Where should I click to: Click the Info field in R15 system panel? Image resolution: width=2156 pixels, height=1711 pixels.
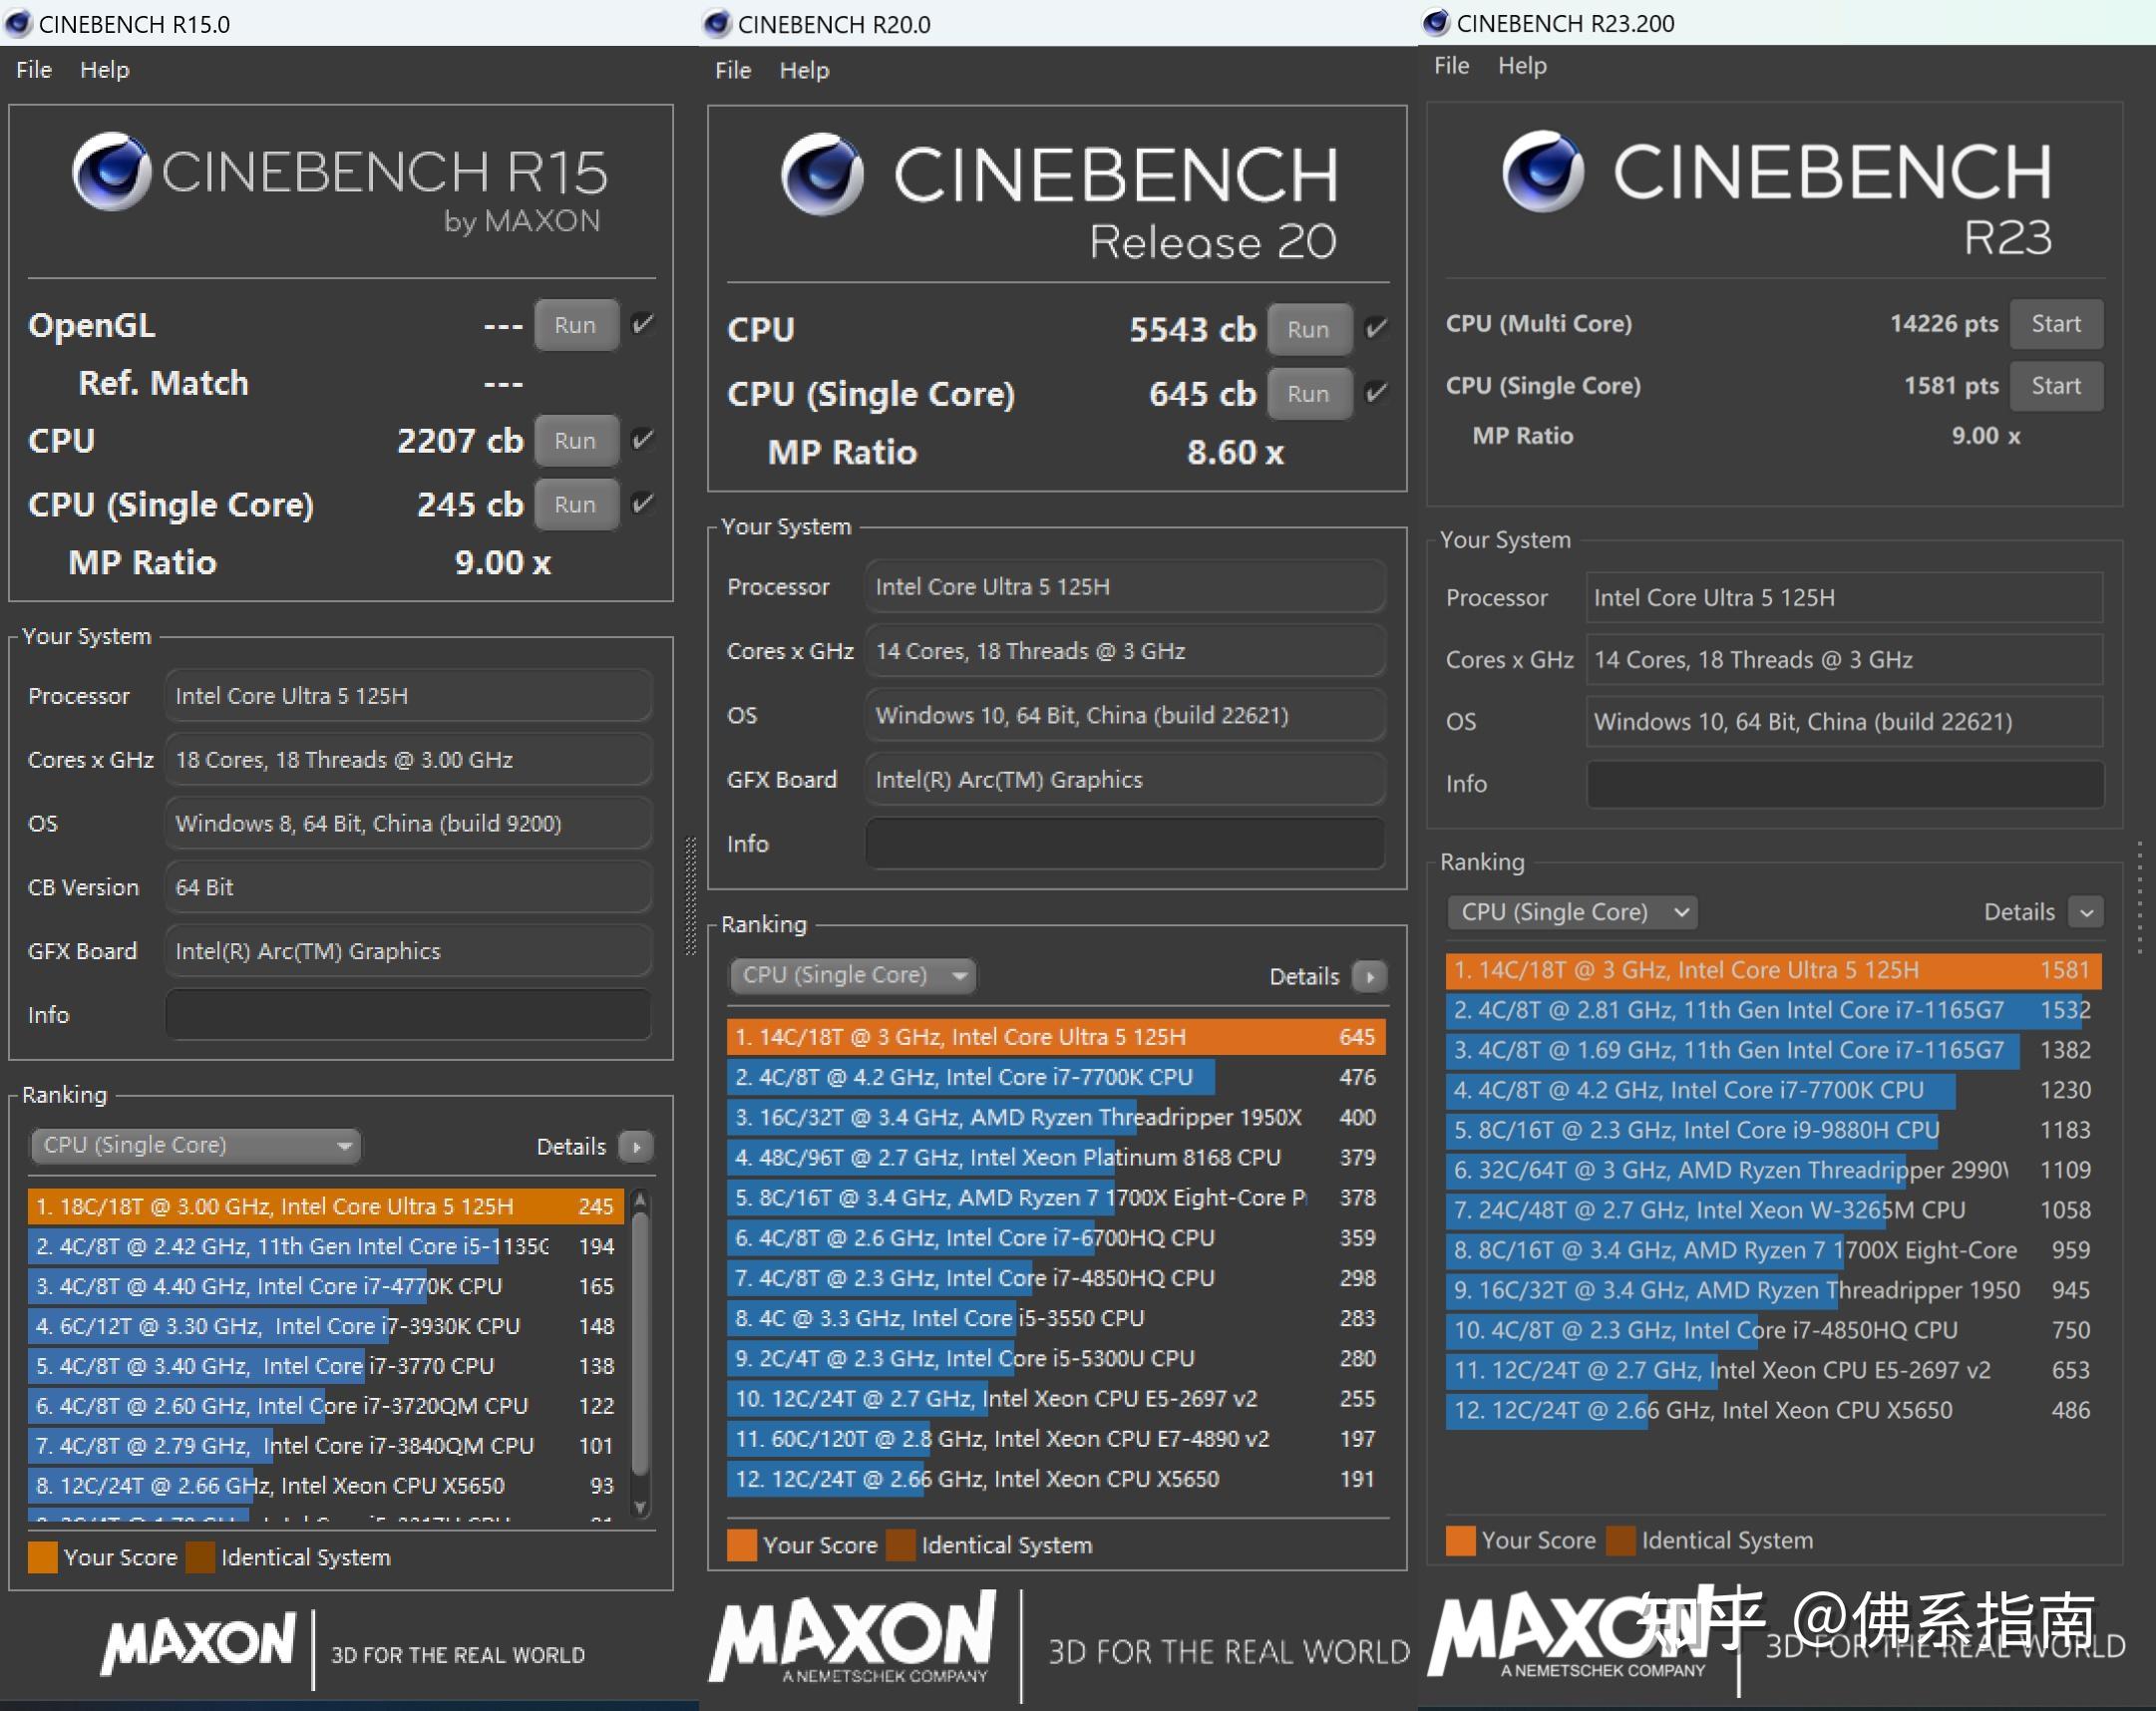(408, 1015)
